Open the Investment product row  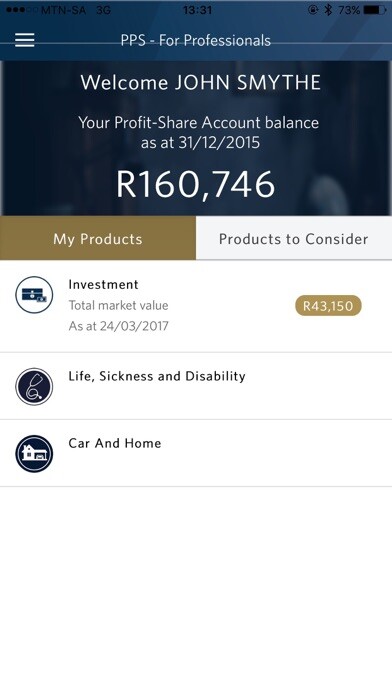[196, 306]
